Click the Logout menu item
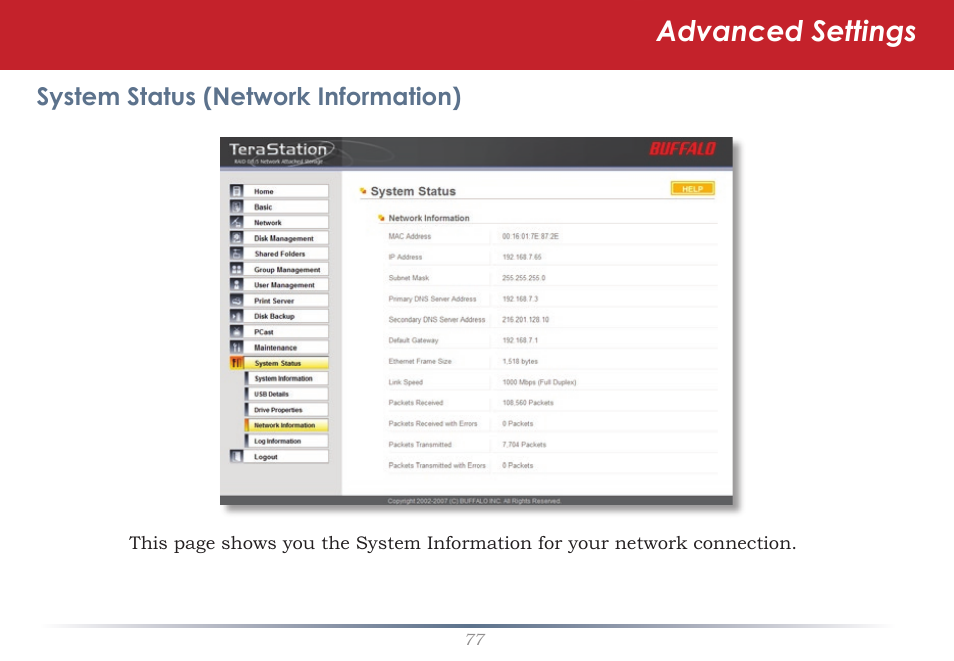This screenshot has width=954, height=661. click(287, 456)
